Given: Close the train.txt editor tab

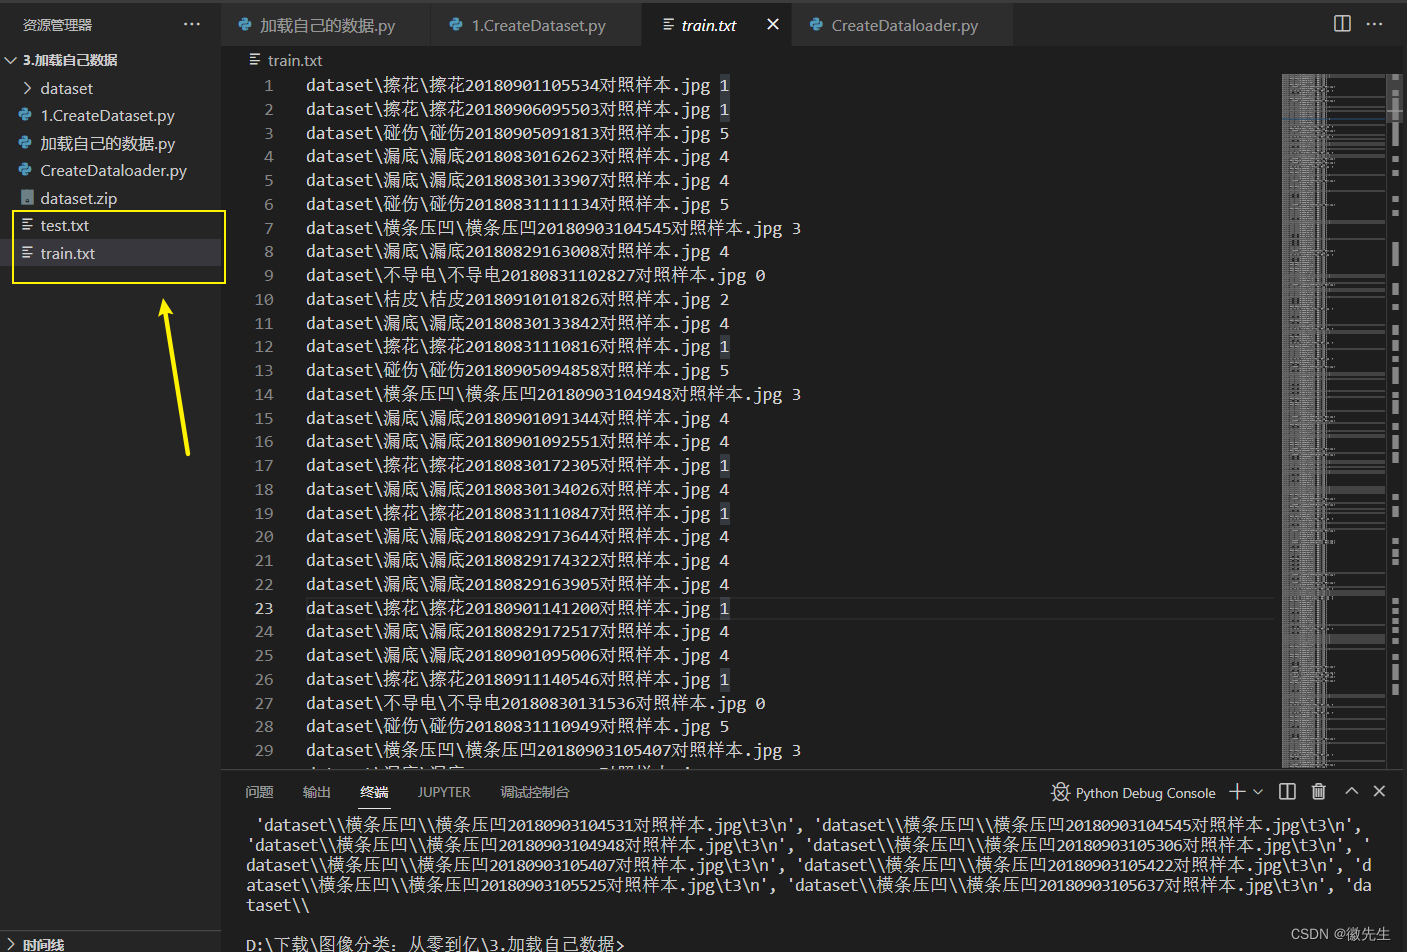Looking at the screenshot, I should [773, 24].
